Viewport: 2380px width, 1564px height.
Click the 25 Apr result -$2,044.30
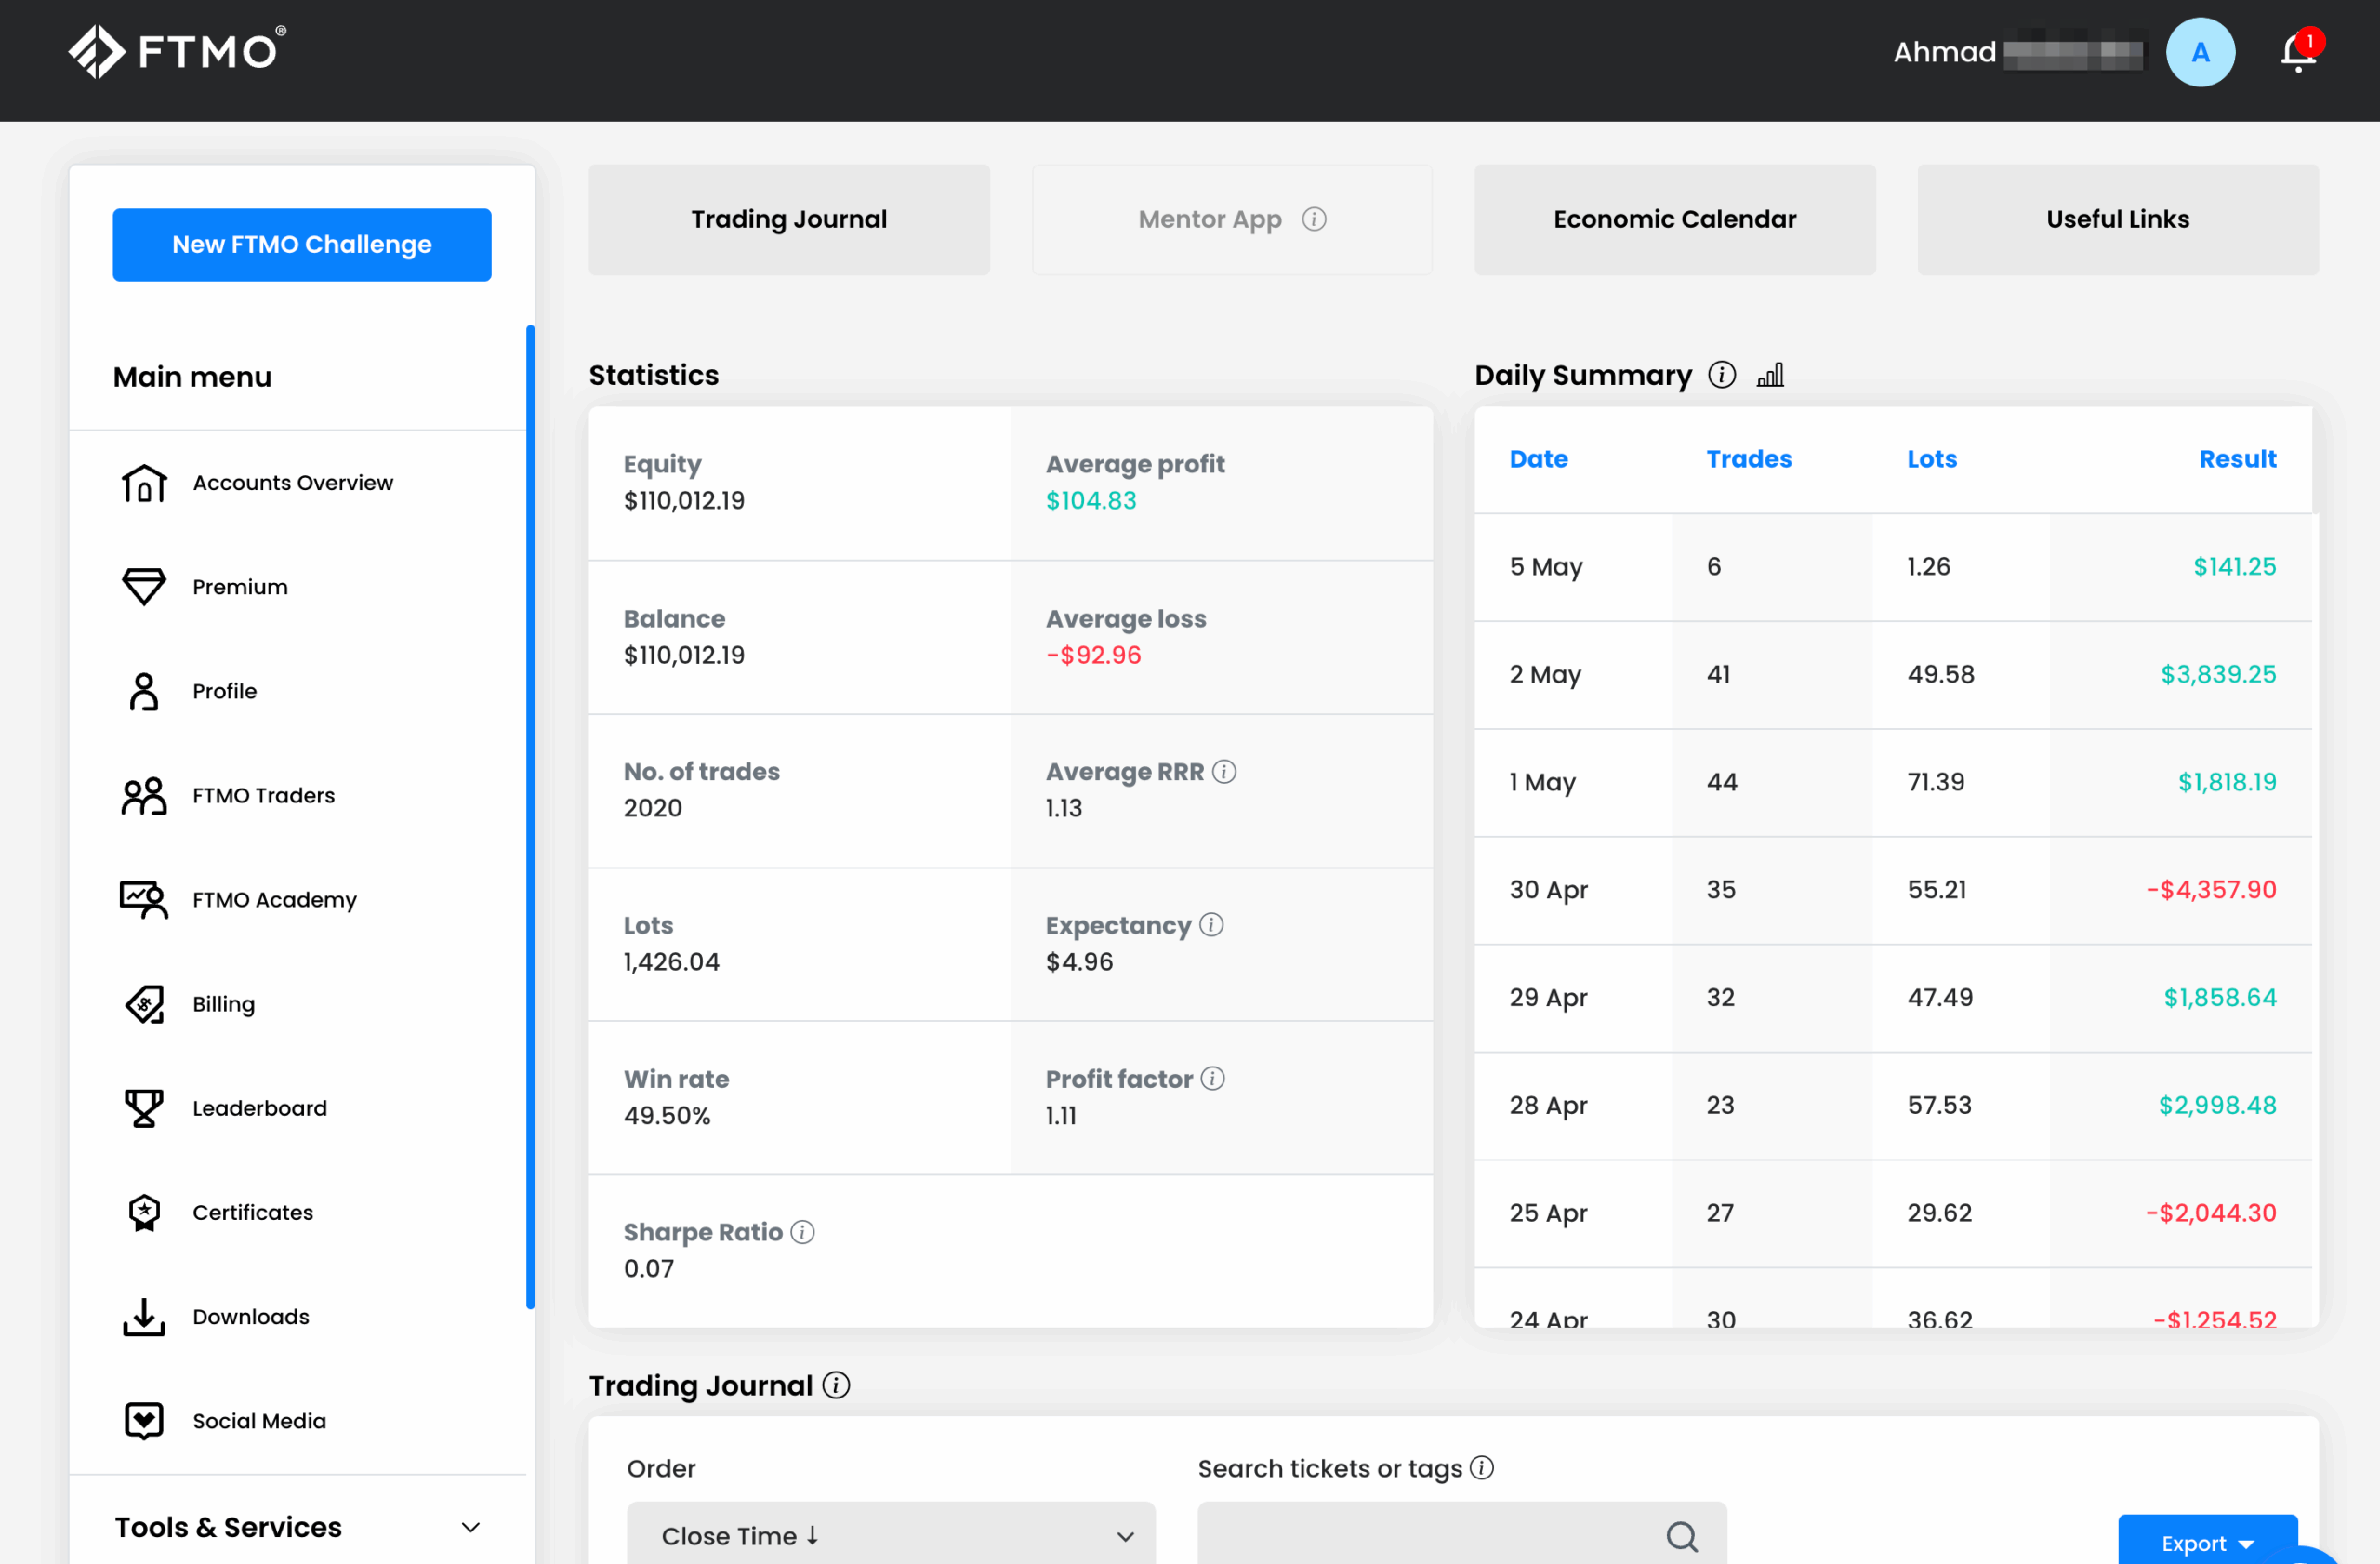pos(2211,1213)
